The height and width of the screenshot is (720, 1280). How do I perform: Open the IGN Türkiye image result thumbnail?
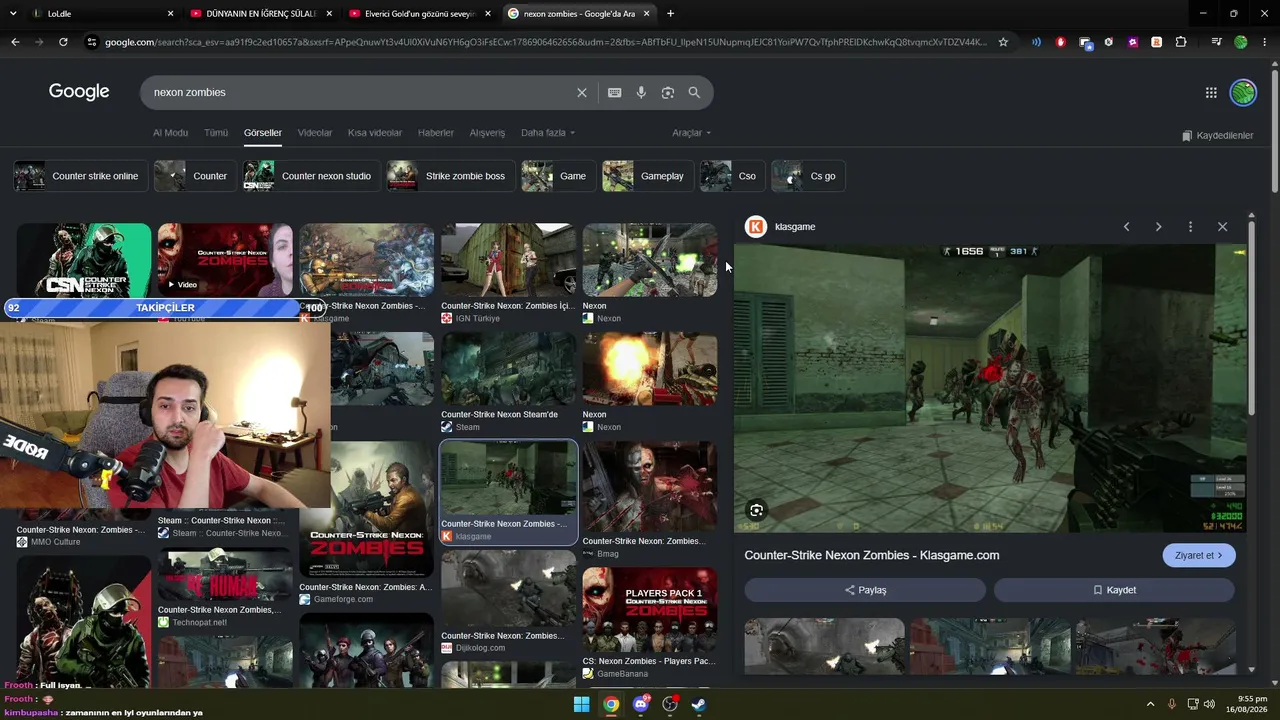tap(508, 260)
